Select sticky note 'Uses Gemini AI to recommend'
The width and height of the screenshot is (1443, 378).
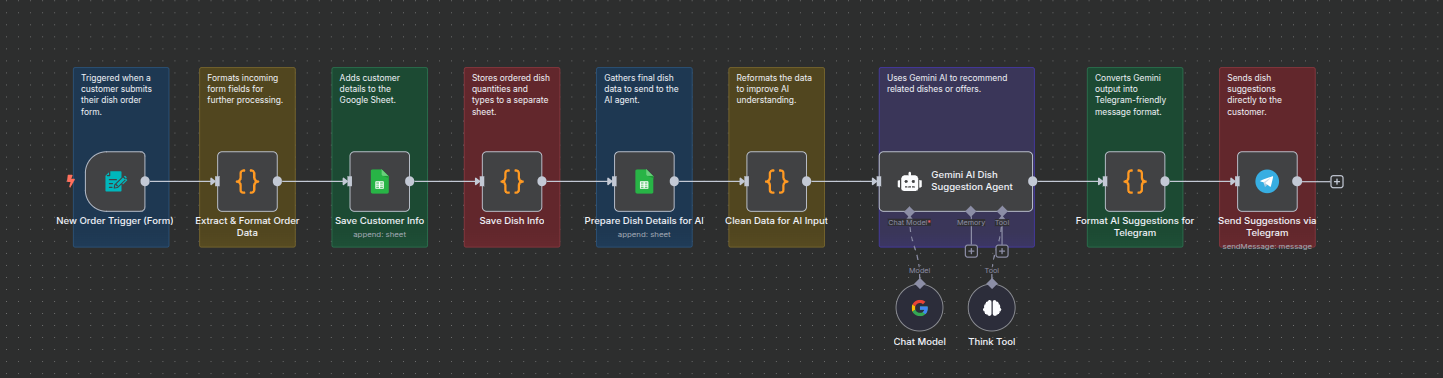pos(957,157)
